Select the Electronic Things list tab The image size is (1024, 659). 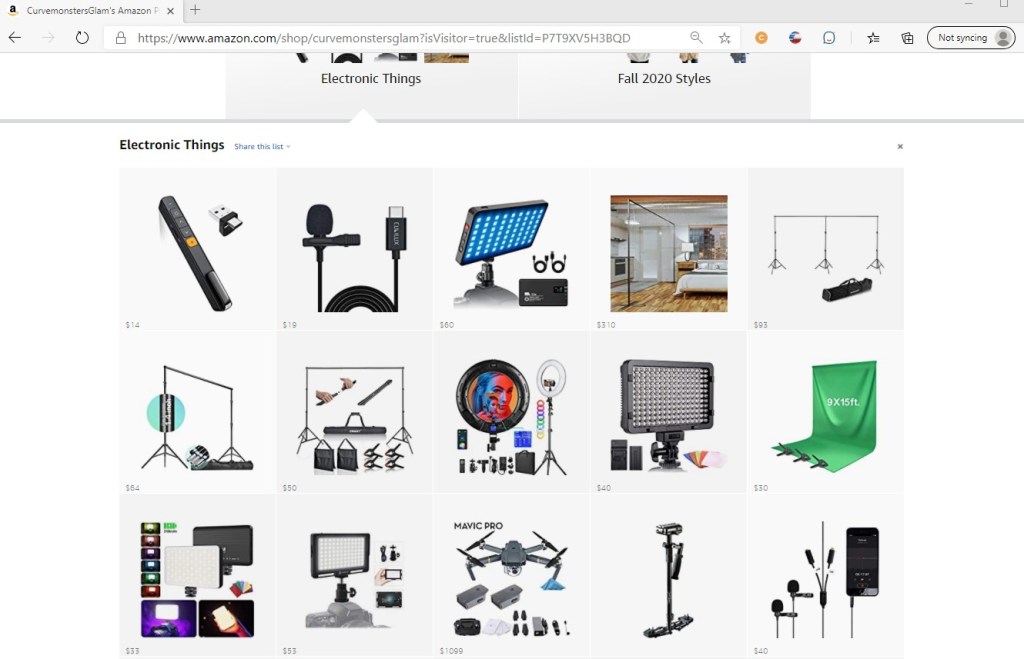click(371, 78)
